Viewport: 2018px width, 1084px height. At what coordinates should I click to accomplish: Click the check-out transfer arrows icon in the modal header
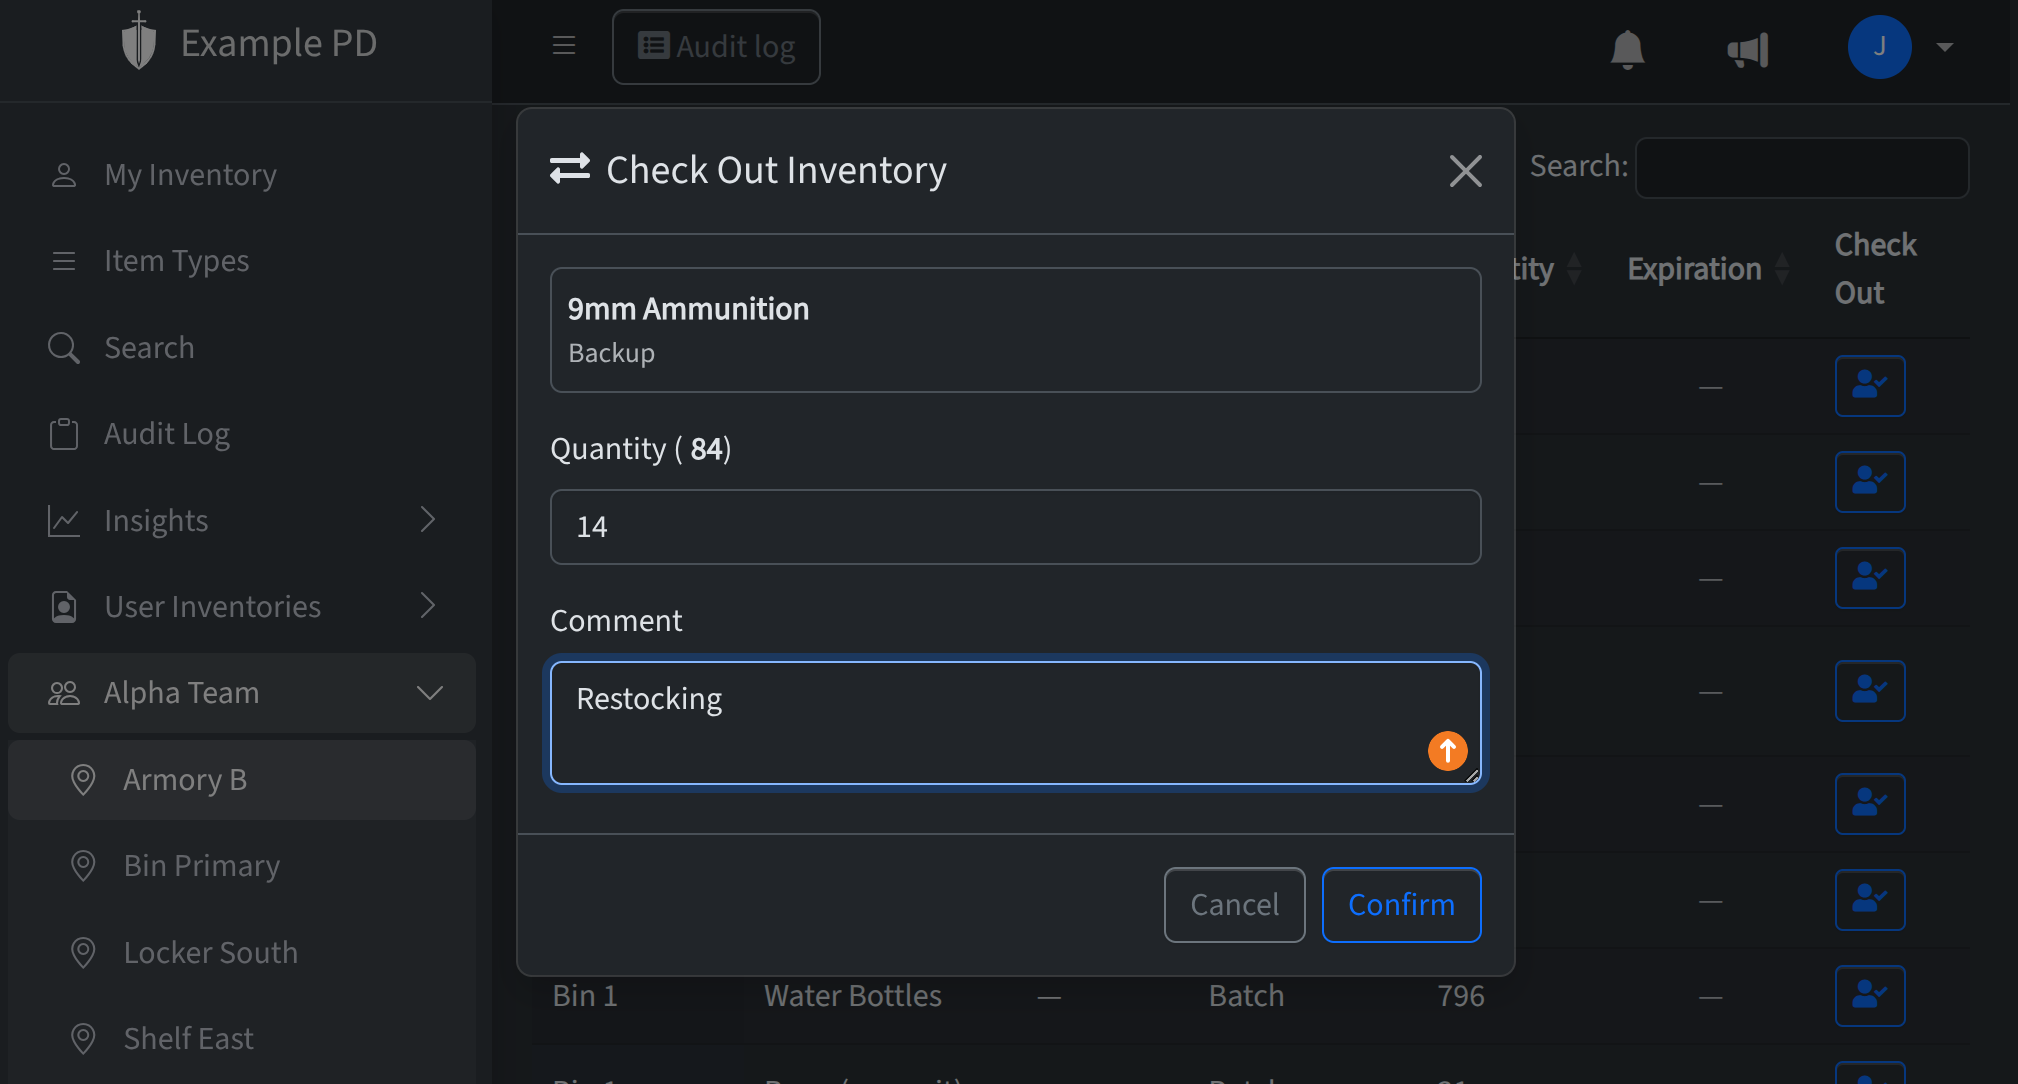[569, 169]
